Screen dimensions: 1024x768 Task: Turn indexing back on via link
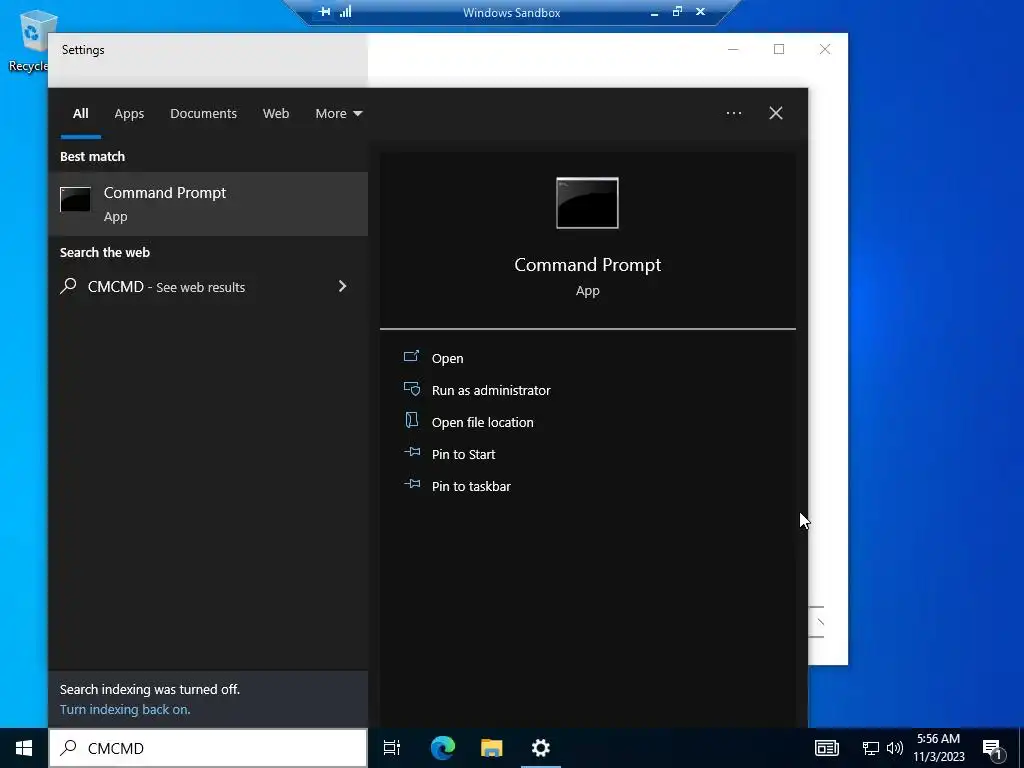pyautogui.click(x=125, y=709)
